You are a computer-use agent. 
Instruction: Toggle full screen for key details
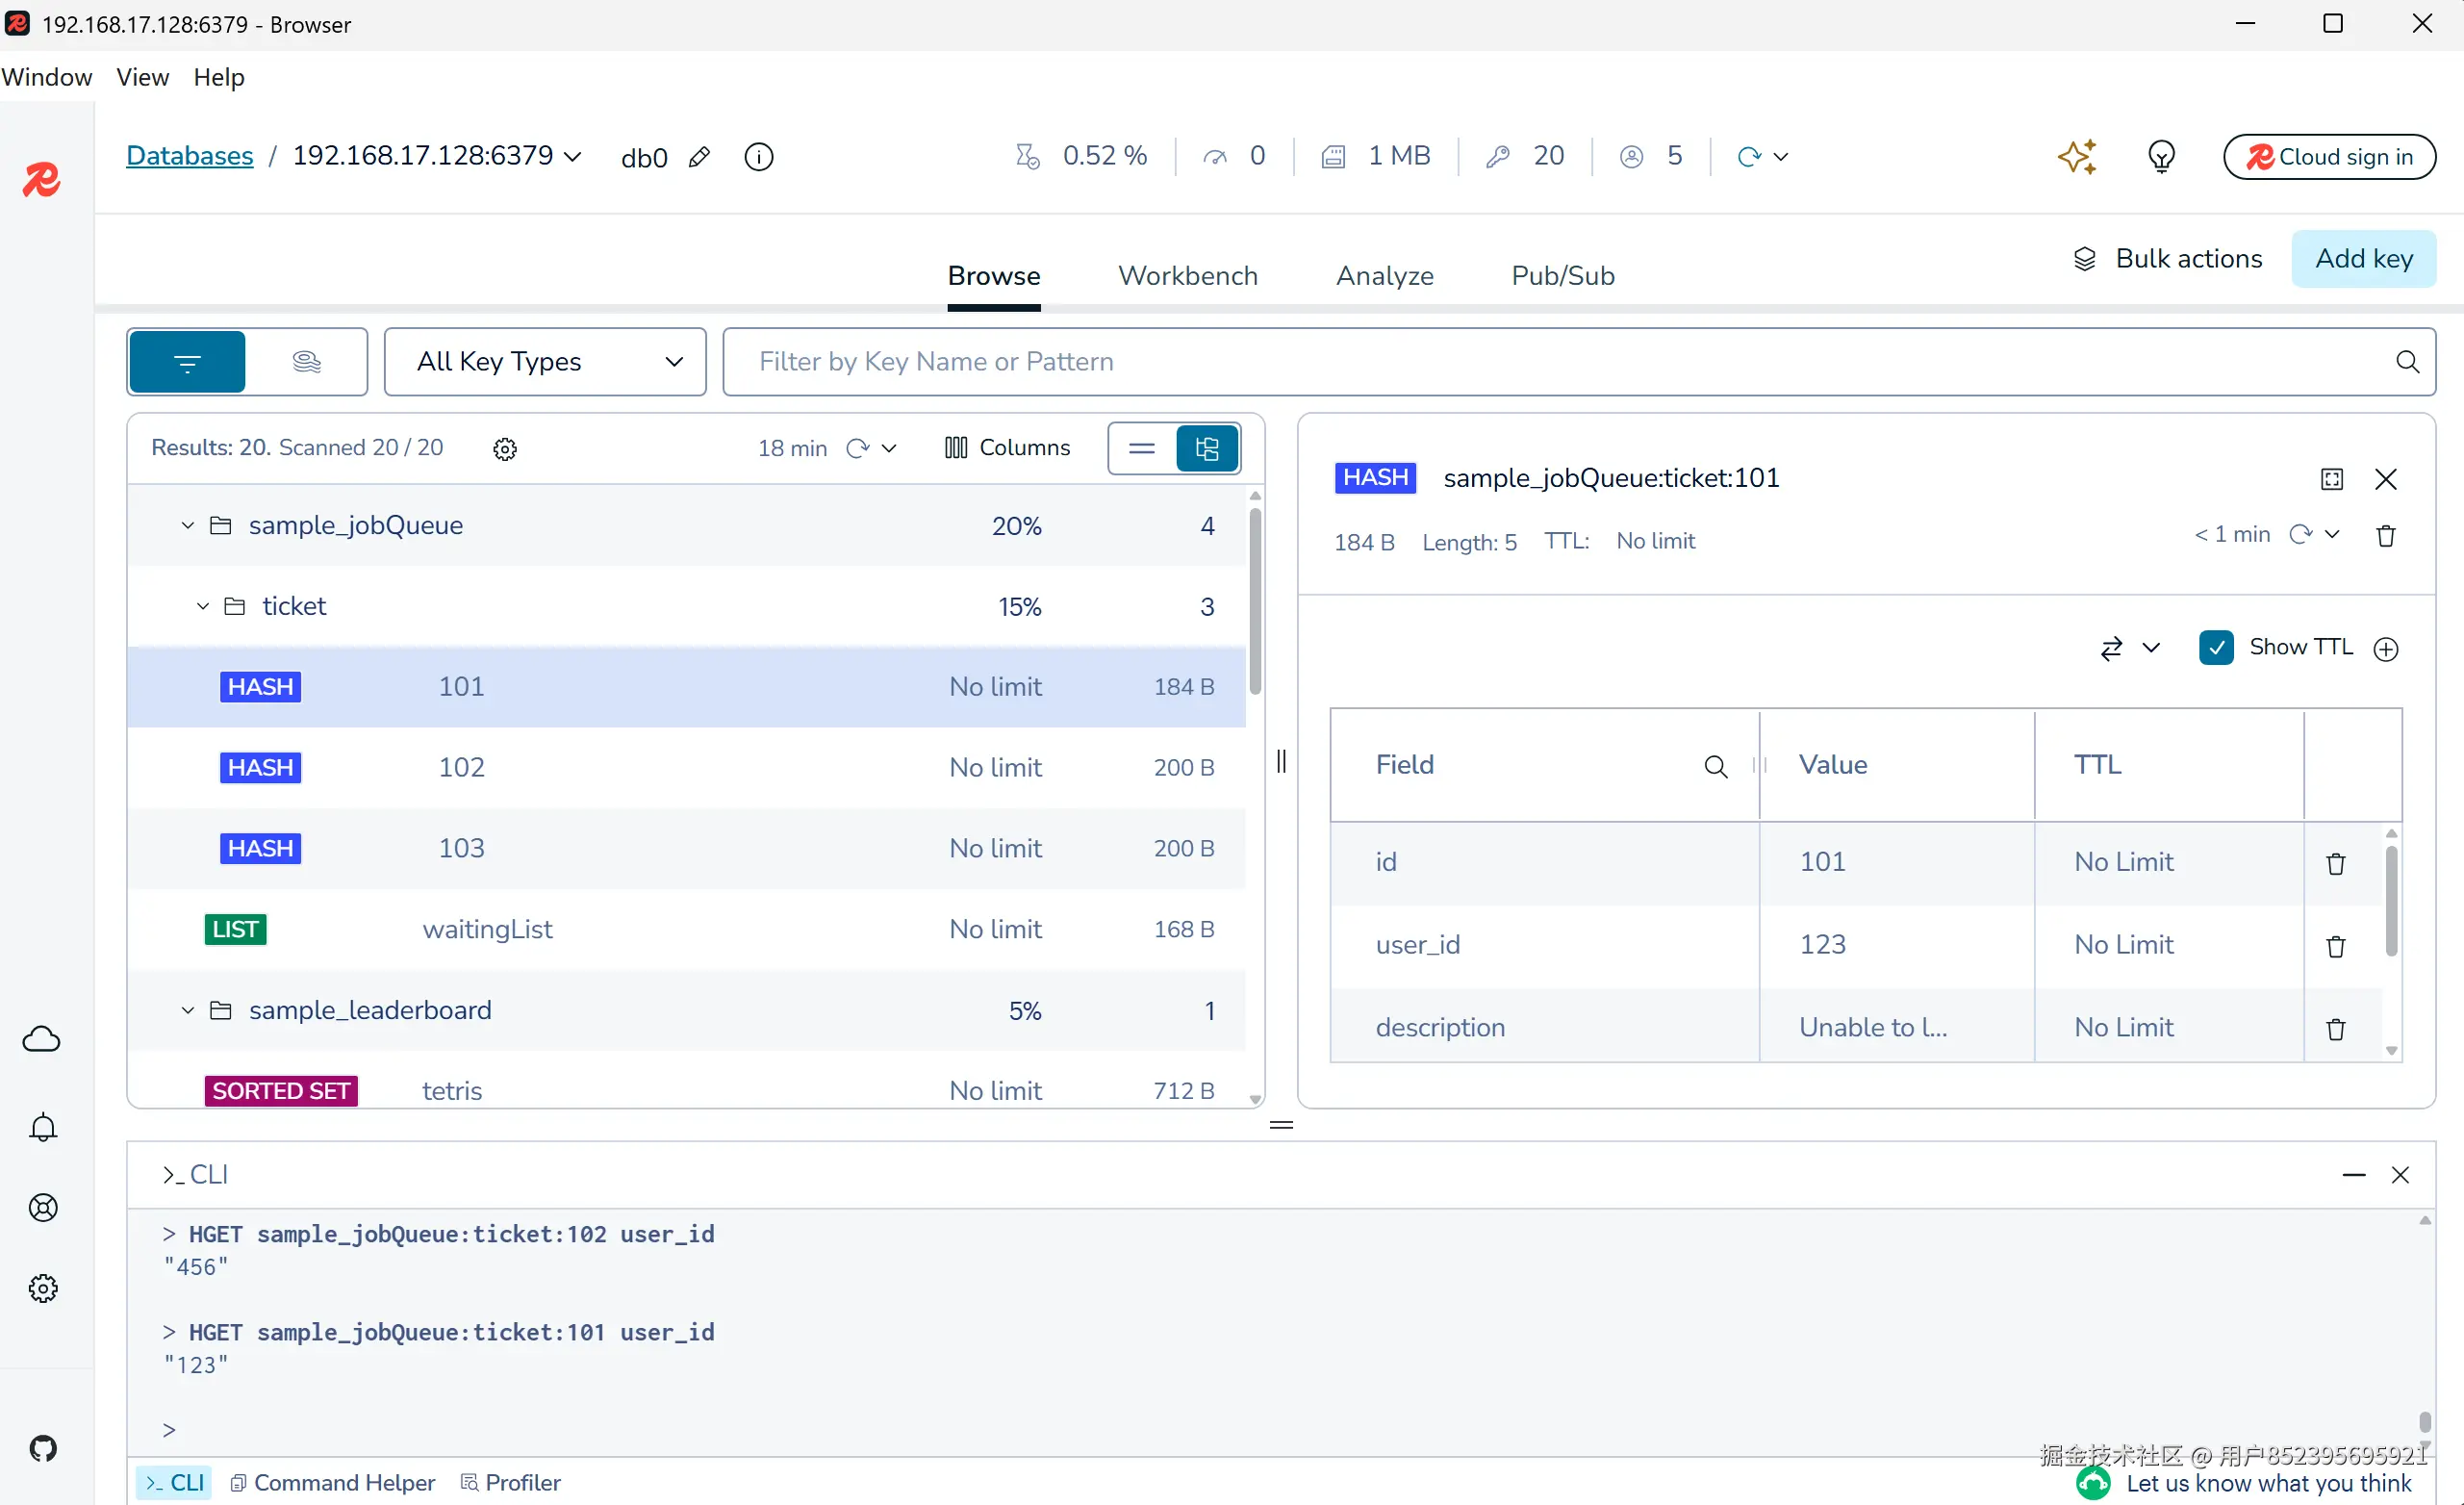tap(2331, 479)
